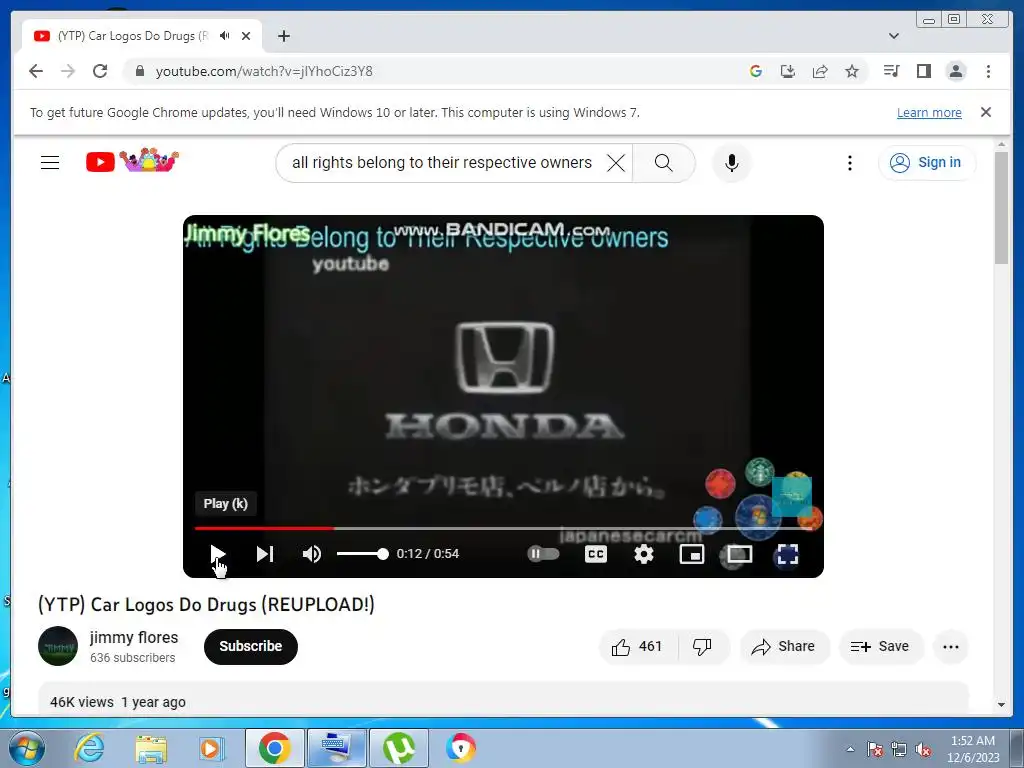Screen dimensions: 1024x768
Task: Mute the video player volume
Action: [x=312, y=554]
